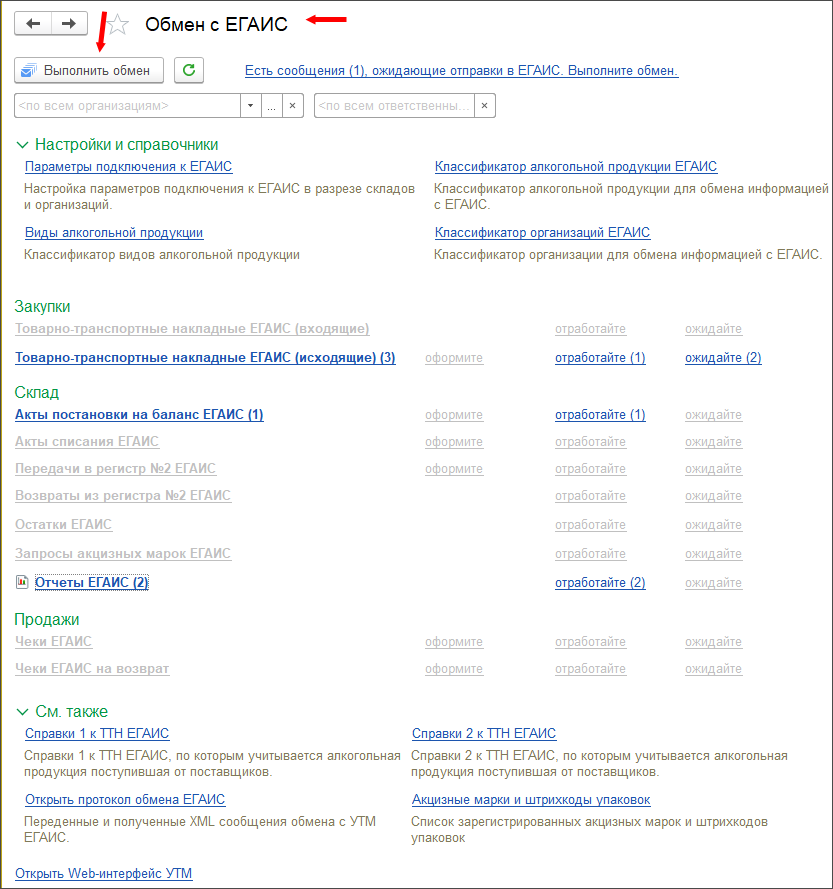The height and width of the screenshot is (889, 833).
Task: Go forward with the right arrow button
Action: click(x=69, y=24)
